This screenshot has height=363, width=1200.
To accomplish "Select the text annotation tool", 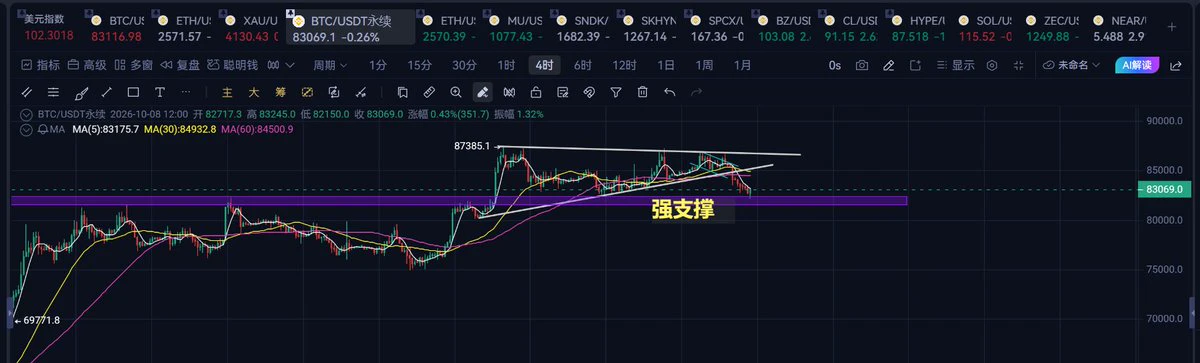I will click(159, 92).
